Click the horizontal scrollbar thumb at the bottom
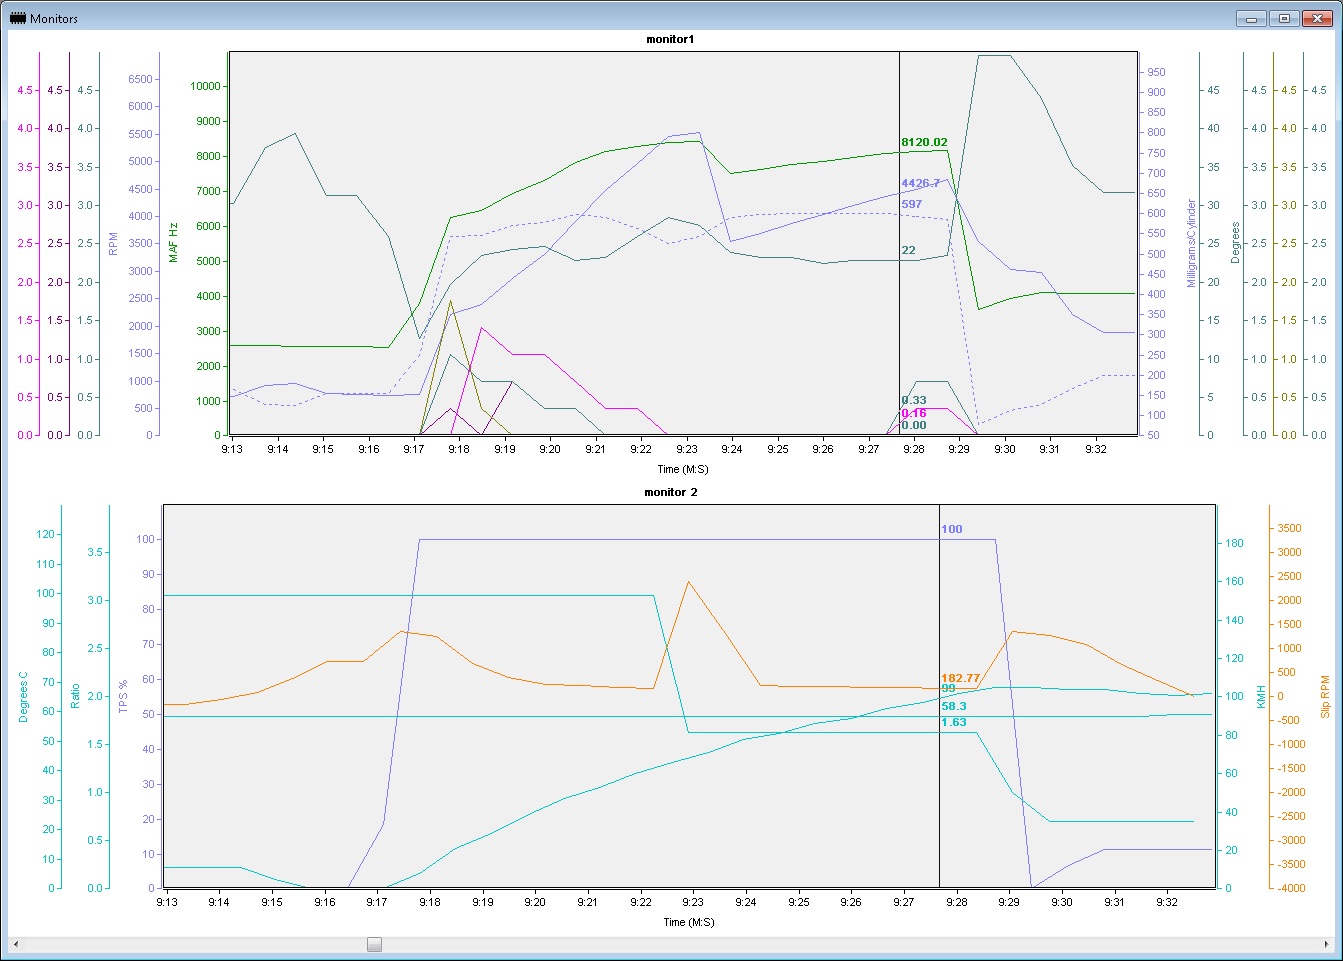The height and width of the screenshot is (961, 1343). (374, 944)
